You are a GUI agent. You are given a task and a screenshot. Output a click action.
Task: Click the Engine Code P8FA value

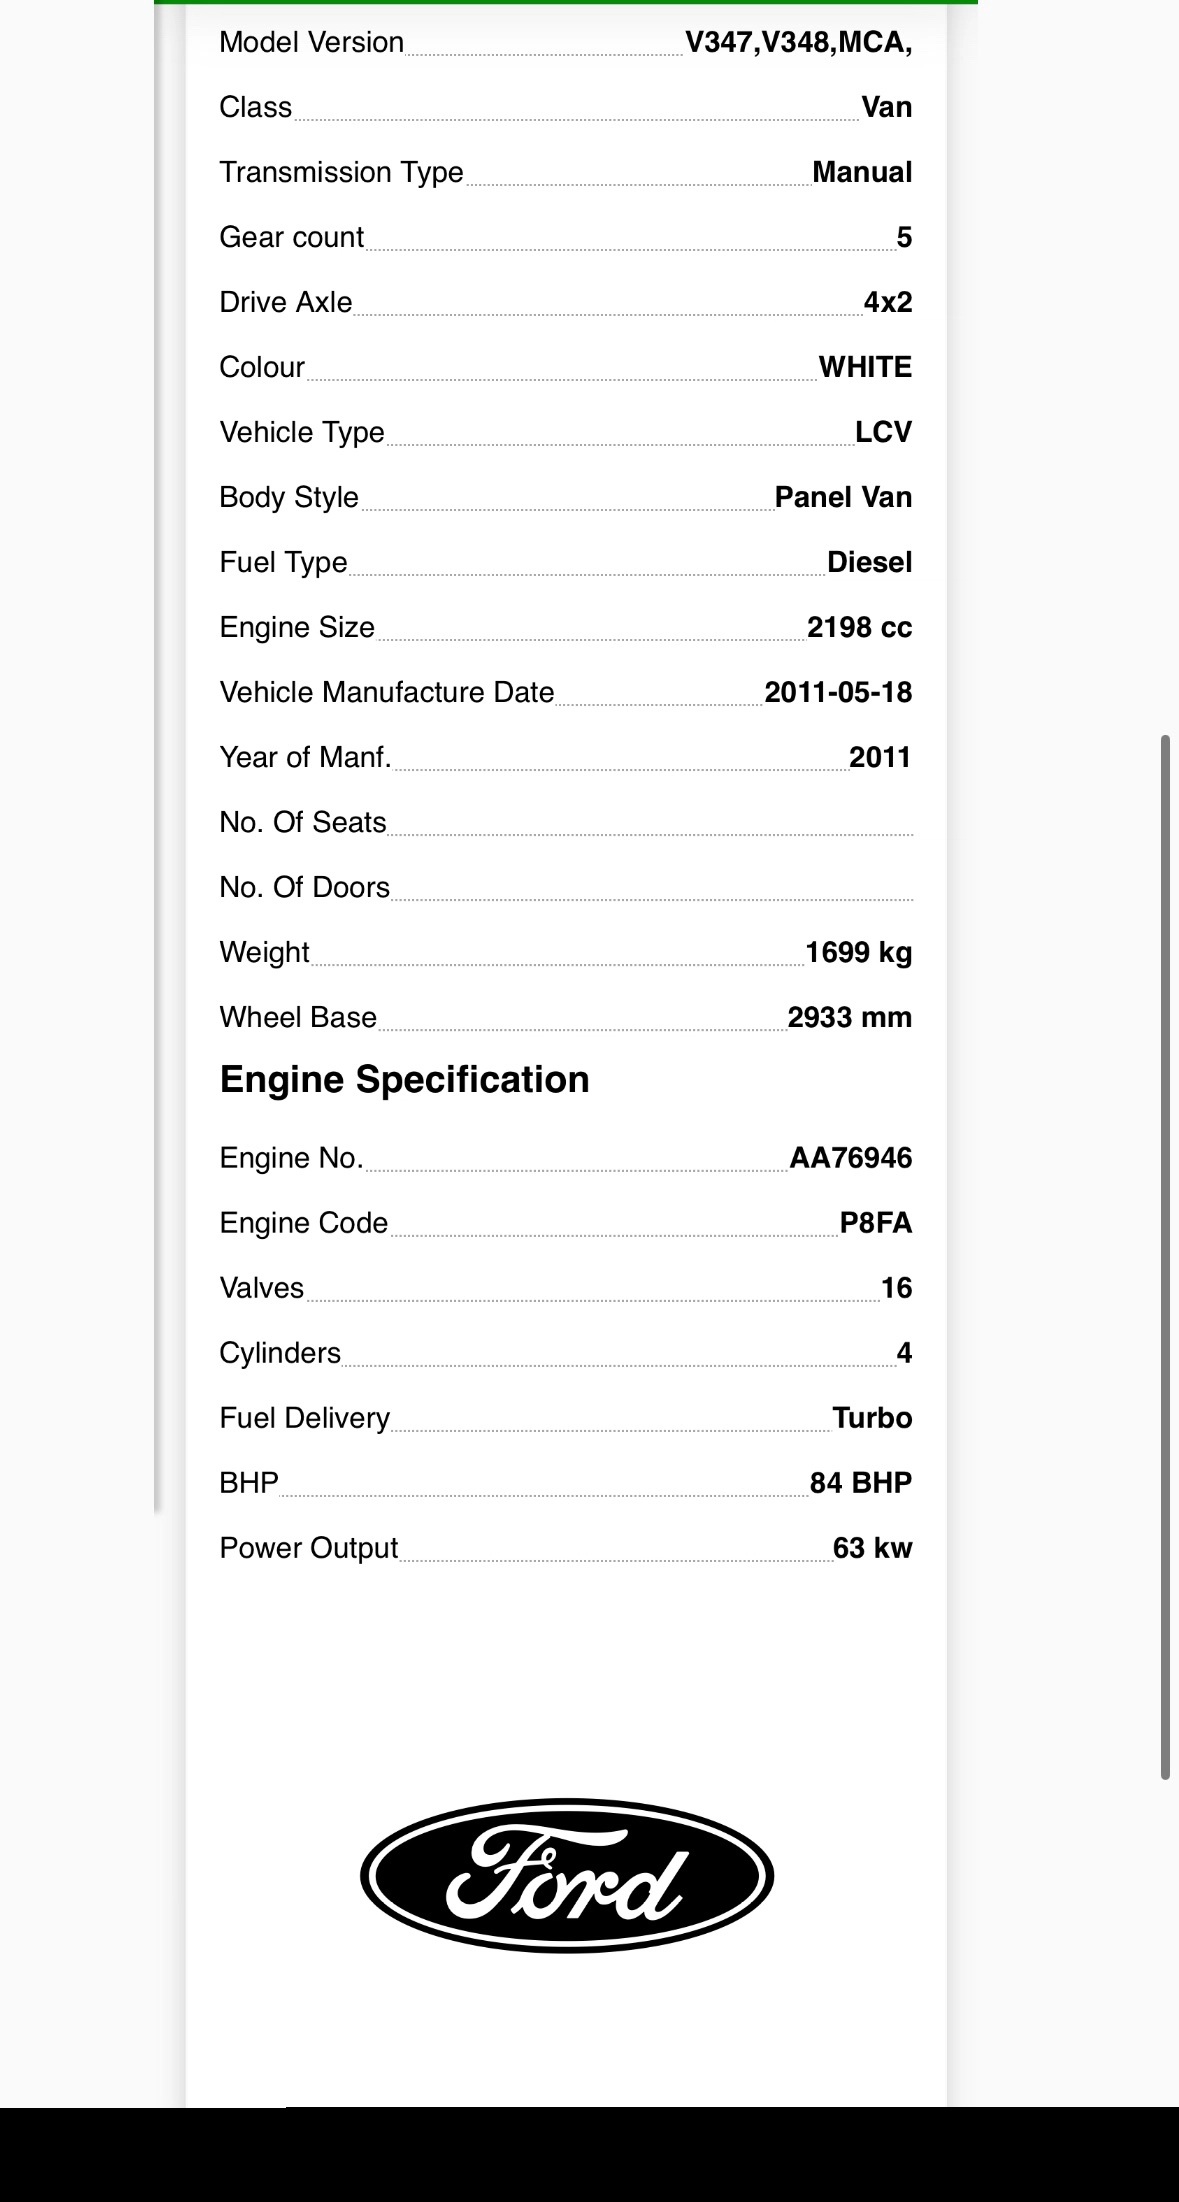[x=876, y=1223]
